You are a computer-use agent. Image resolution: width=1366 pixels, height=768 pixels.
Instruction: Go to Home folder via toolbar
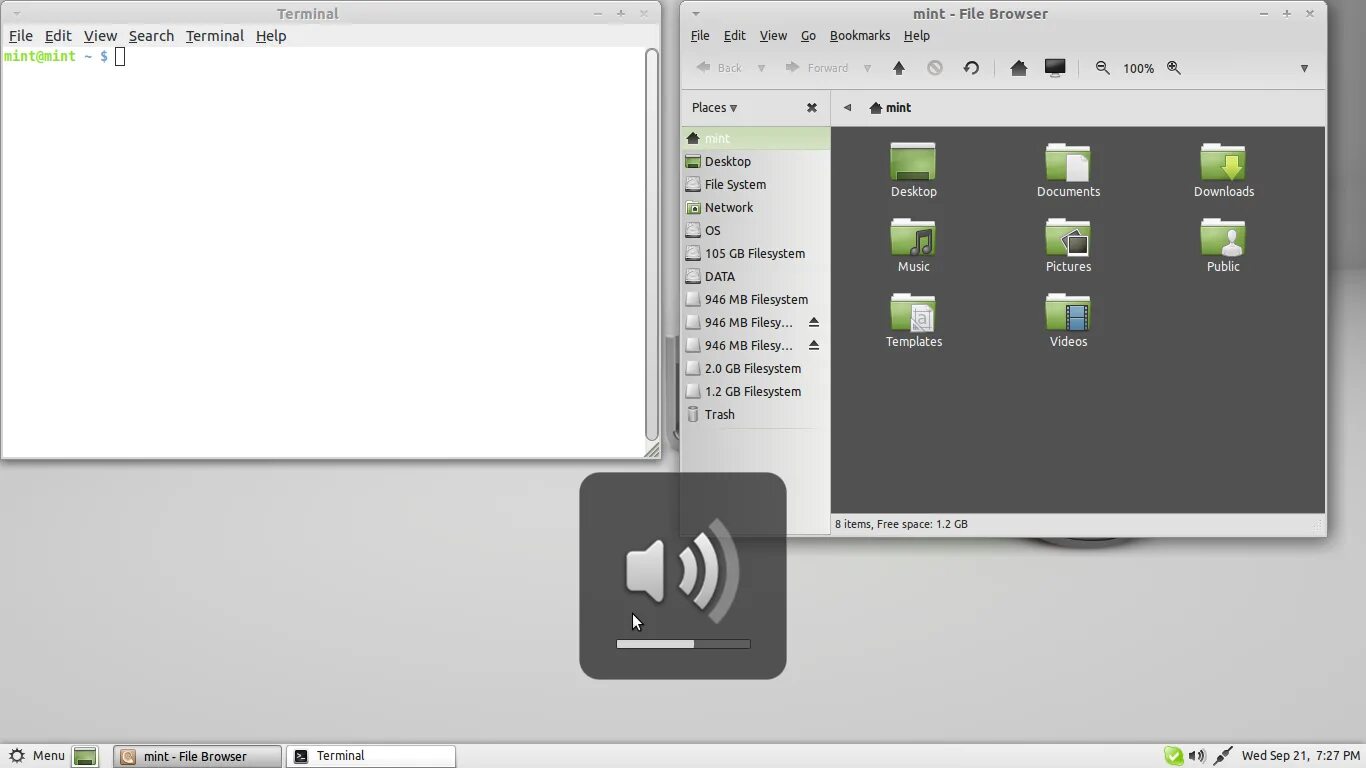click(x=1018, y=68)
